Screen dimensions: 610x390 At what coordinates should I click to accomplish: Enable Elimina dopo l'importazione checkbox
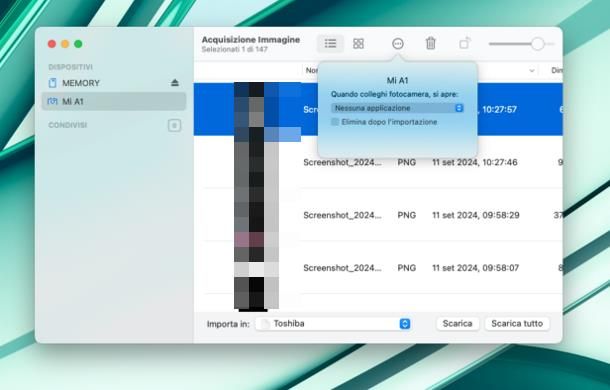[x=335, y=122]
